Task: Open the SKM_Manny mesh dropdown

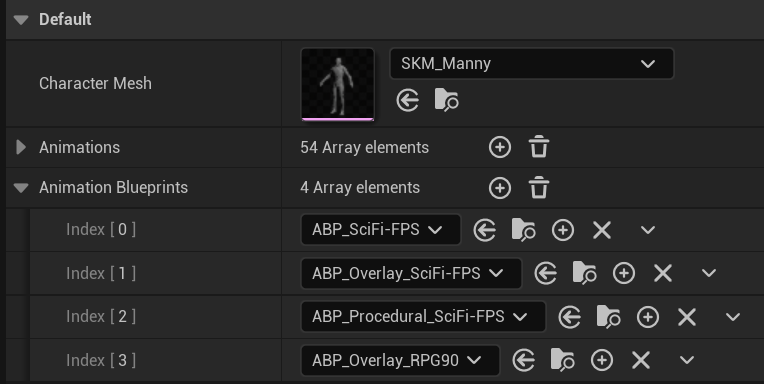Action: tap(532, 63)
